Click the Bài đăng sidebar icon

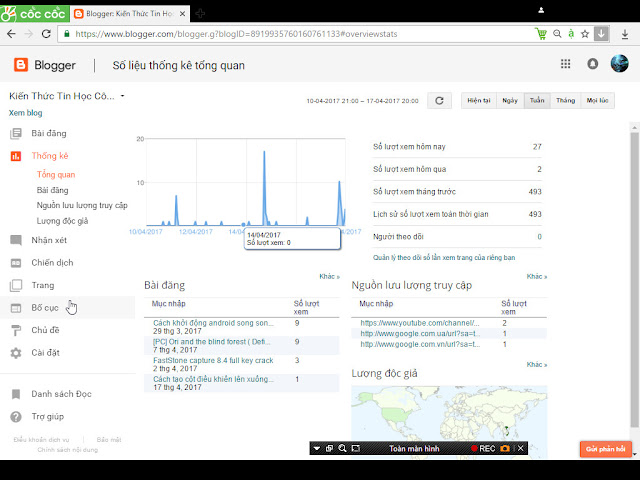(x=16, y=133)
